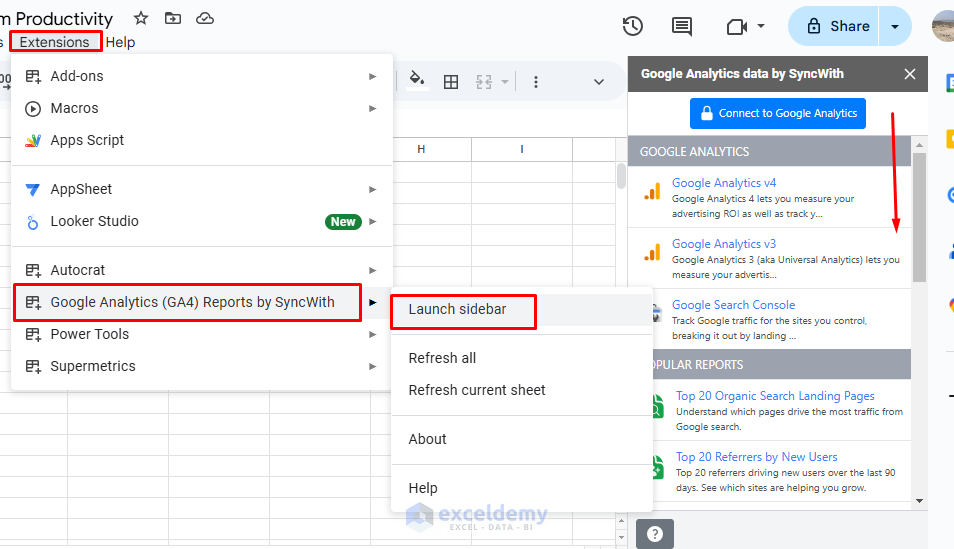Check the cloud save status icon
Screen dimensions: 954x549
204,18
